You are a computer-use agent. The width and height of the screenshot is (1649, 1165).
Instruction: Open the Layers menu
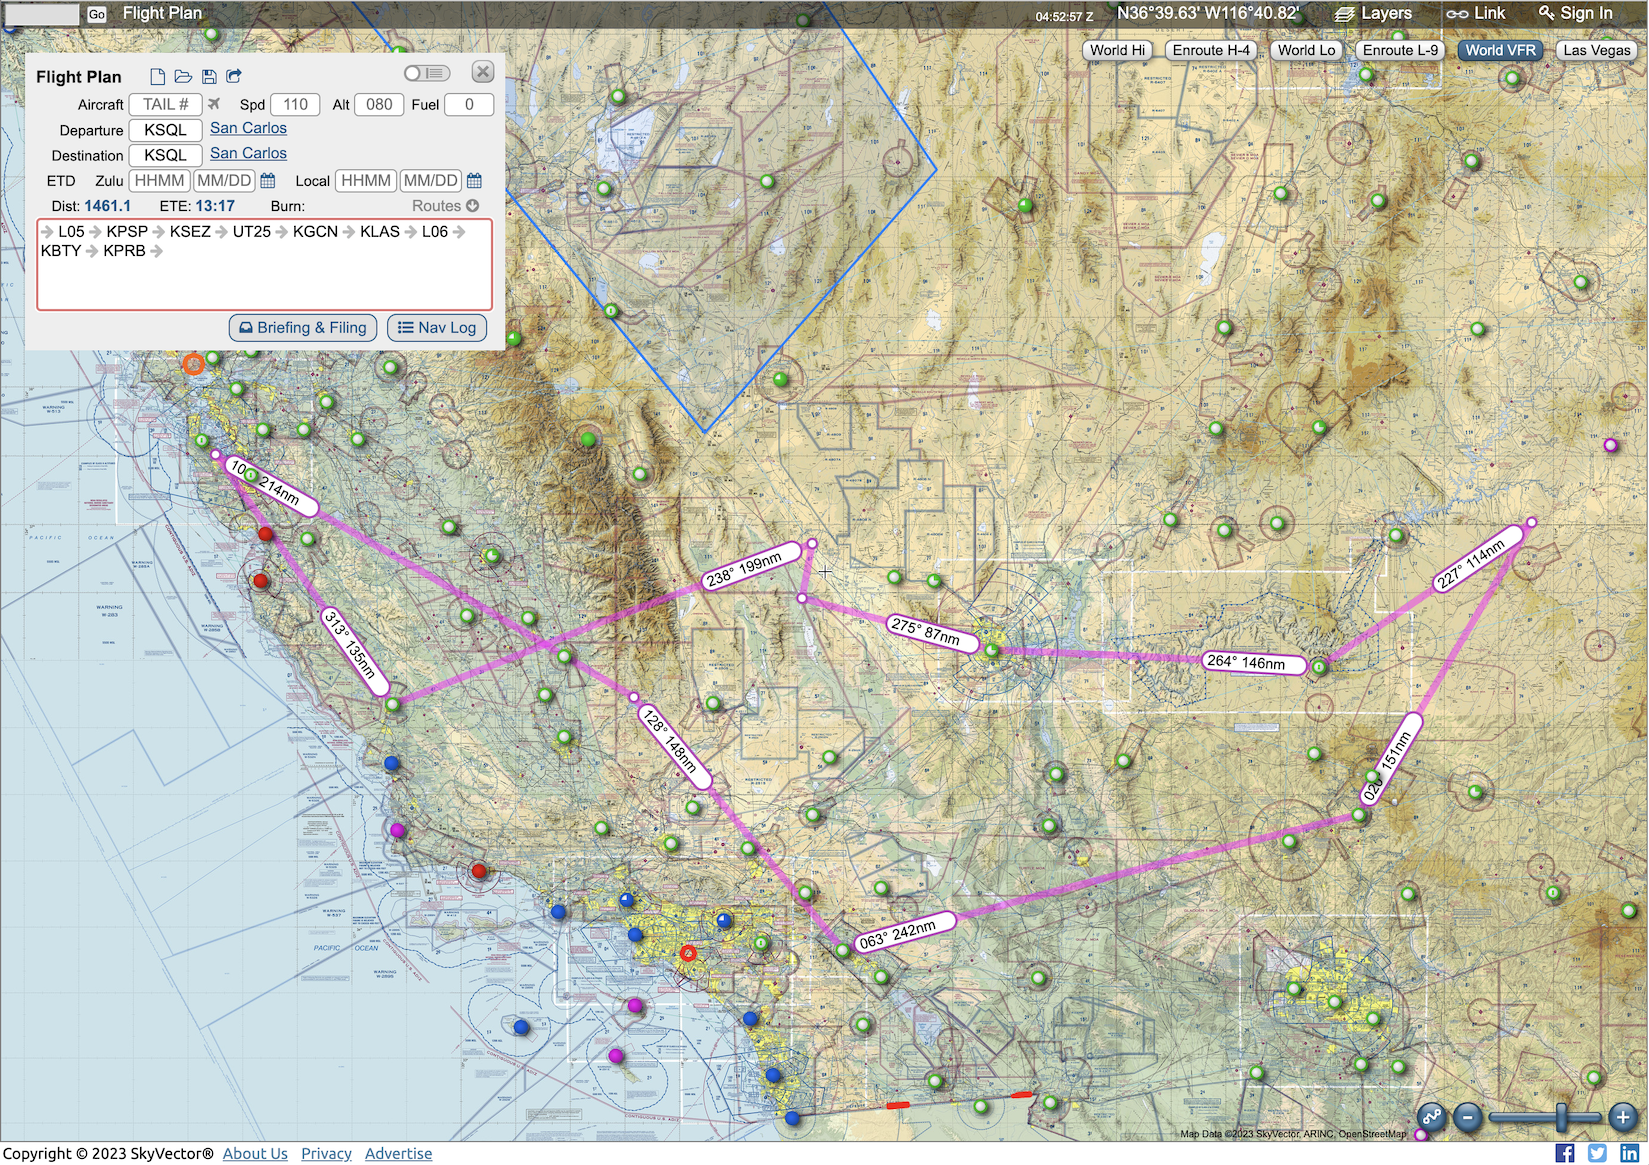coord(1374,13)
